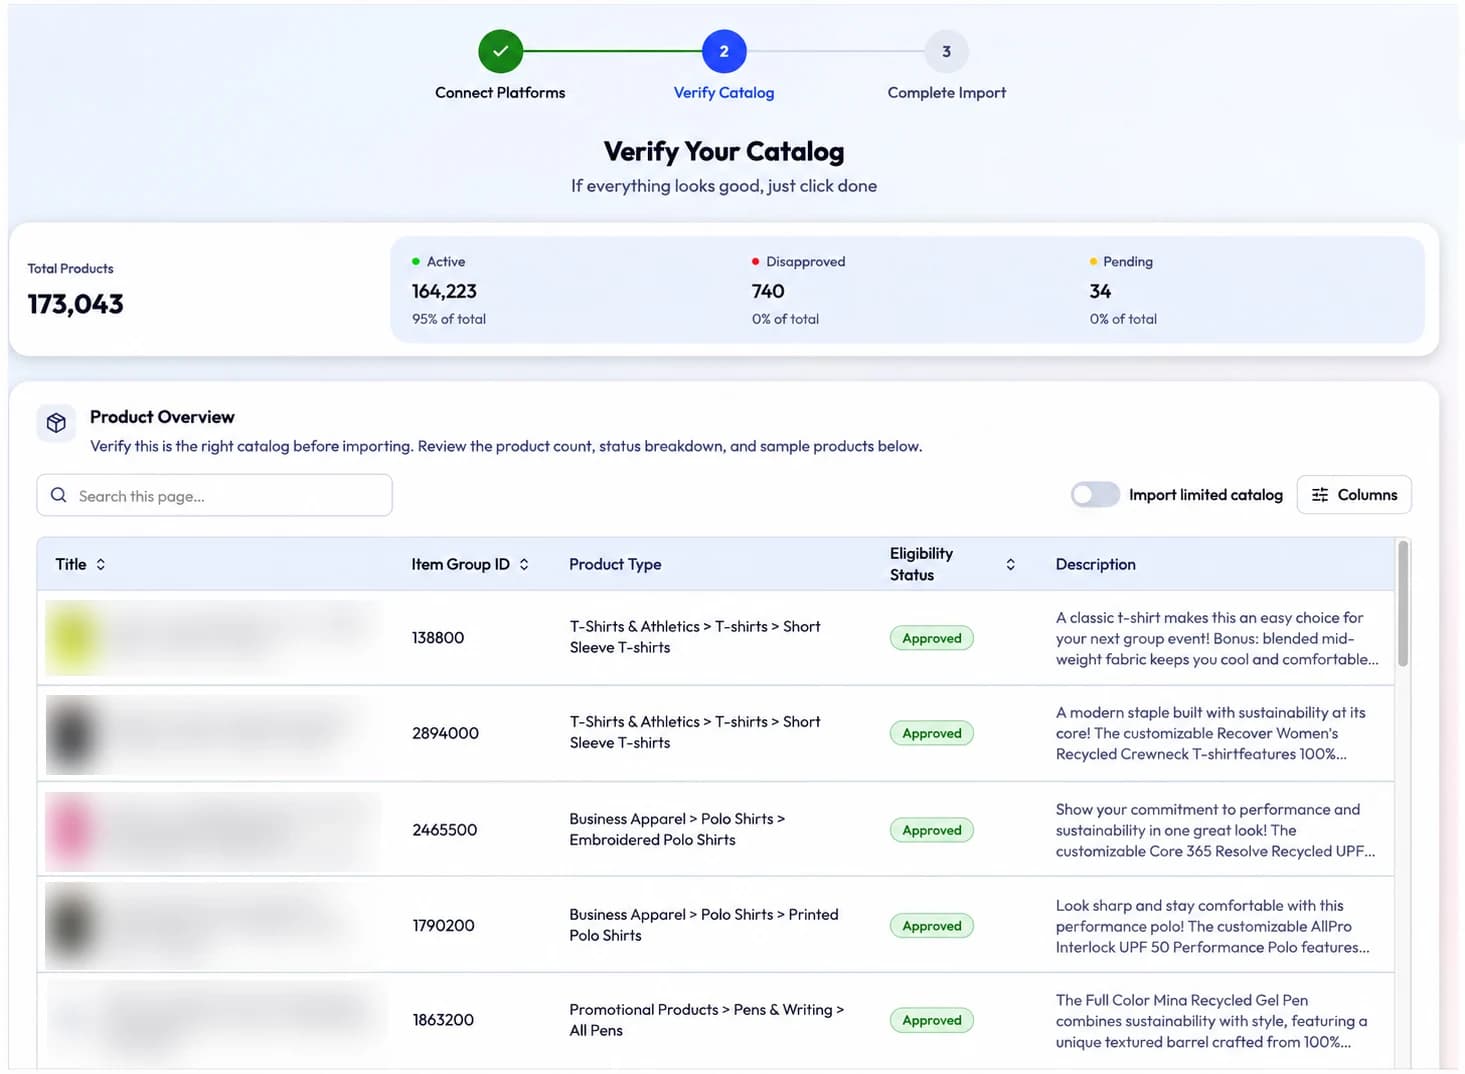The width and height of the screenshot is (1465, 1074).
Task: Toggle Import limited catalog switch
Action: 1095,495
